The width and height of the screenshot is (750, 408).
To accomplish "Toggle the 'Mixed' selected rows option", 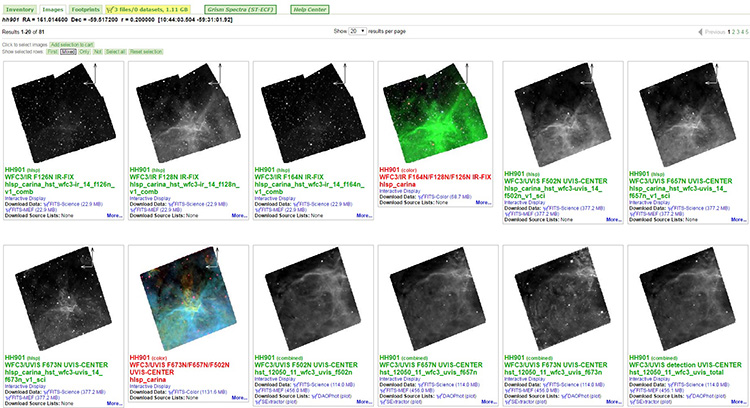I will [x=67, y=50].
